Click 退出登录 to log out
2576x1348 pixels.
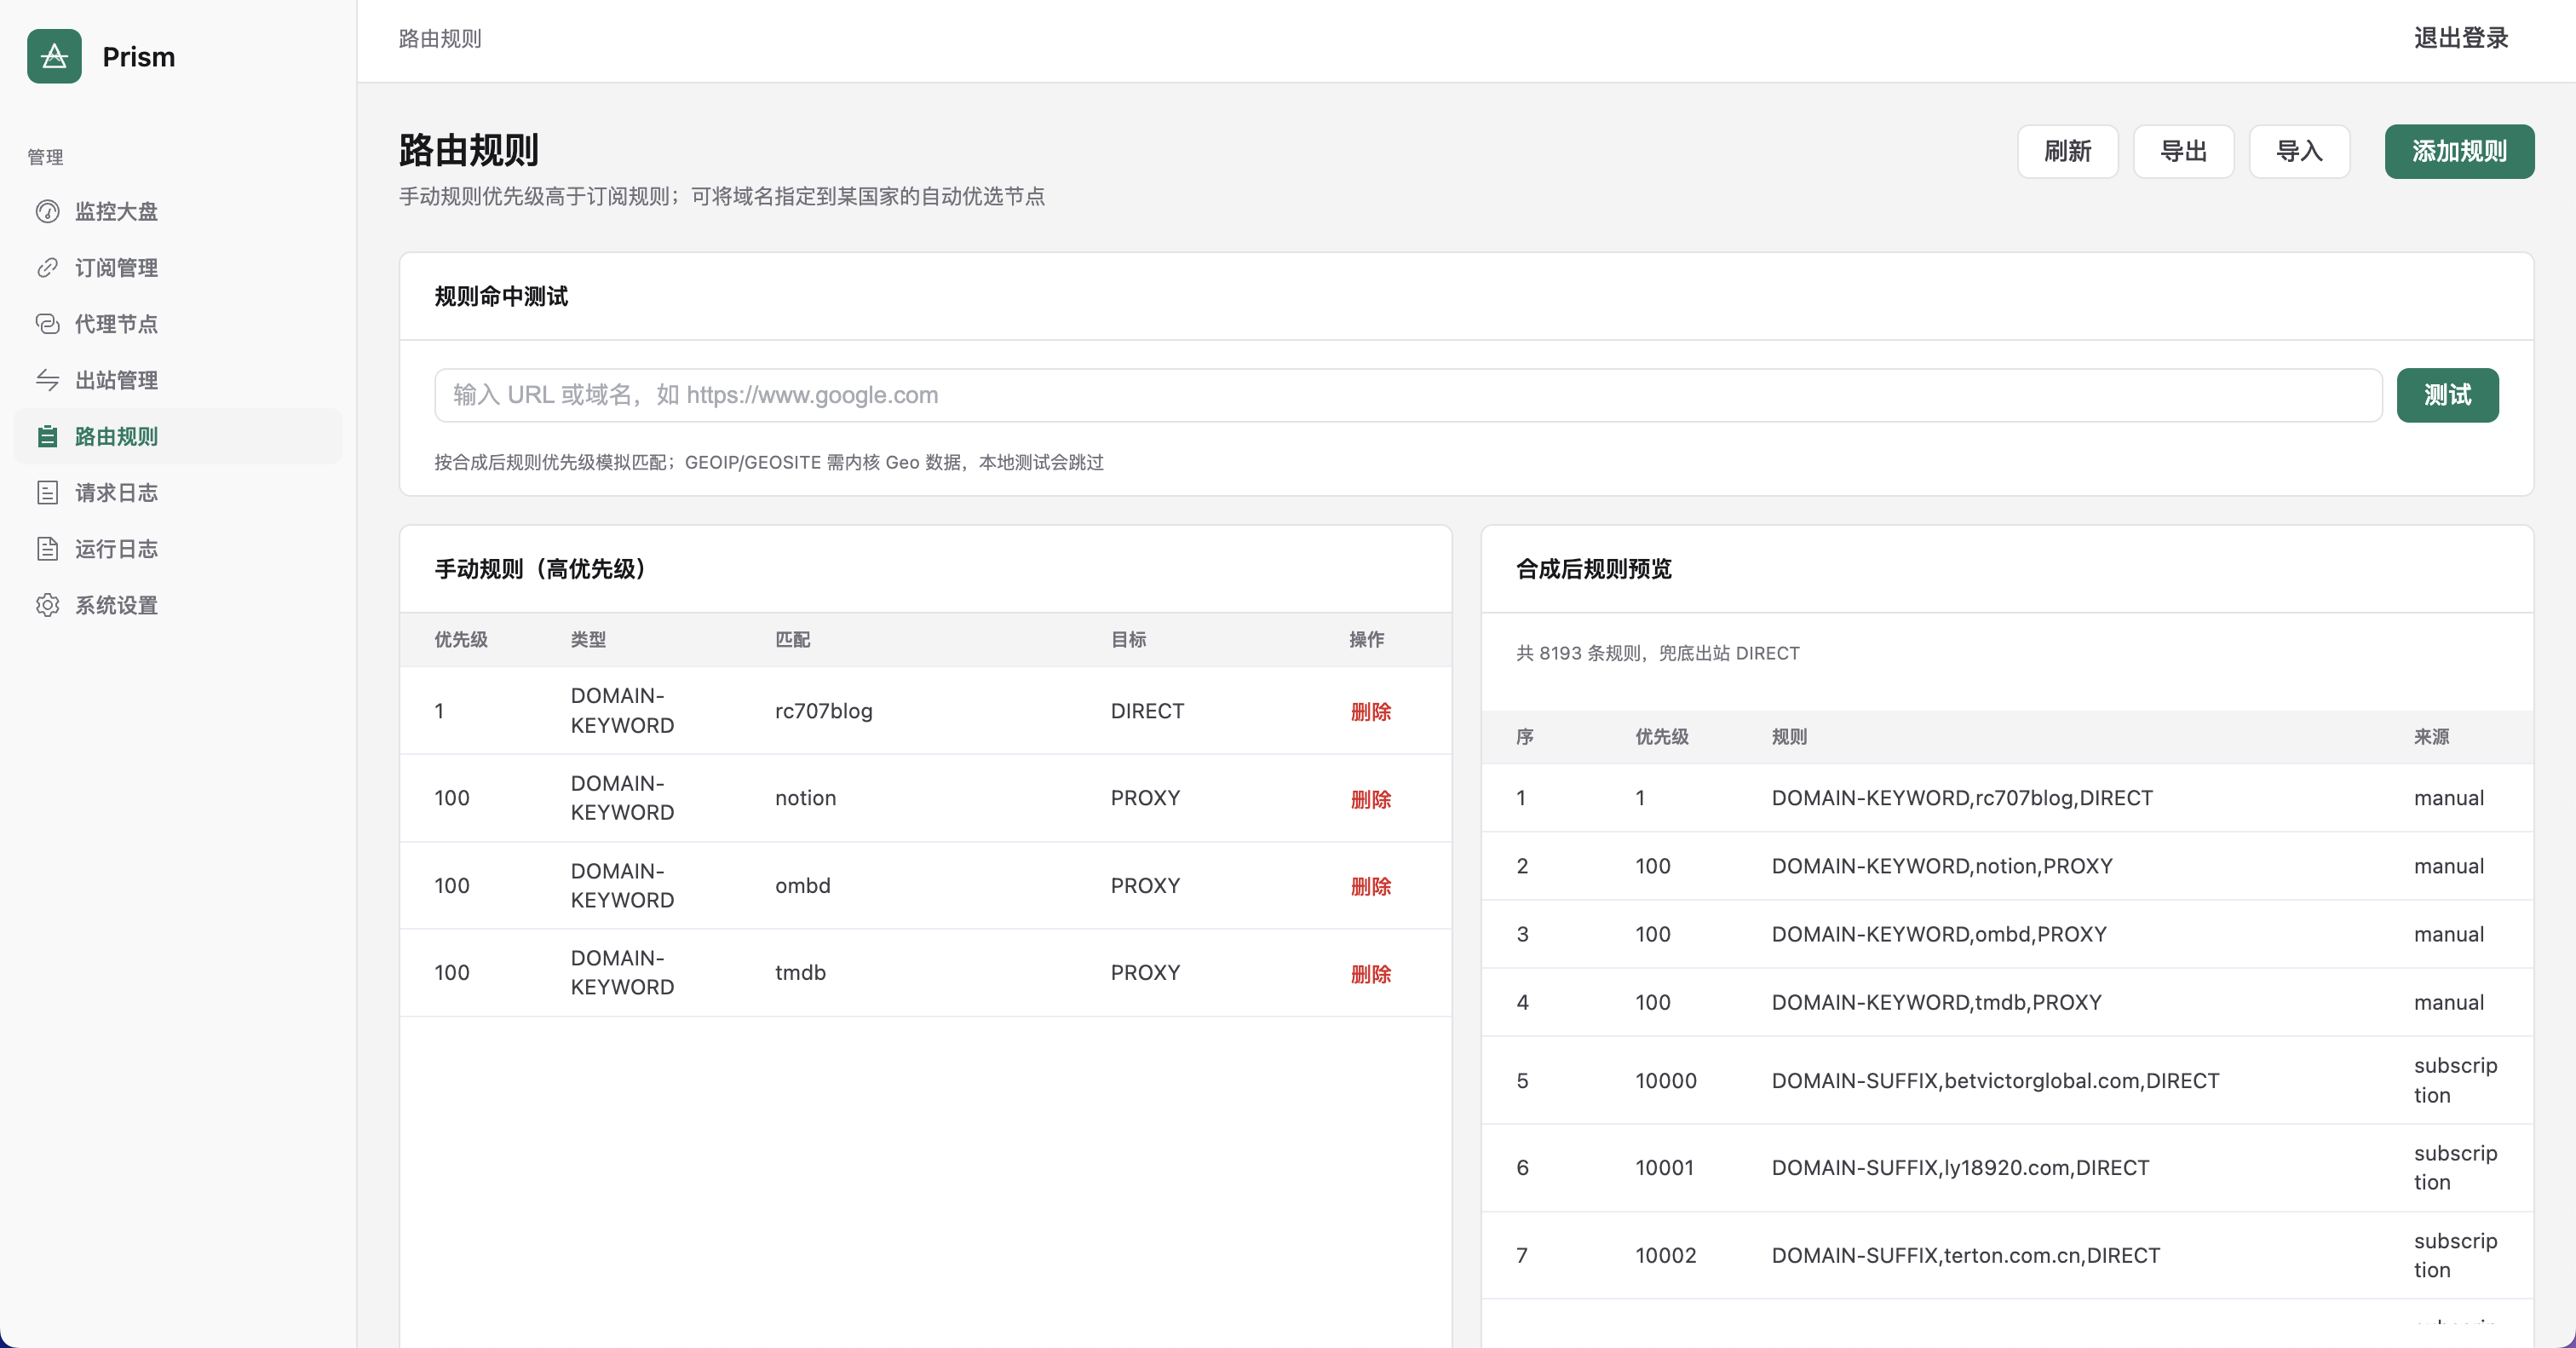tap(2460, 38)
